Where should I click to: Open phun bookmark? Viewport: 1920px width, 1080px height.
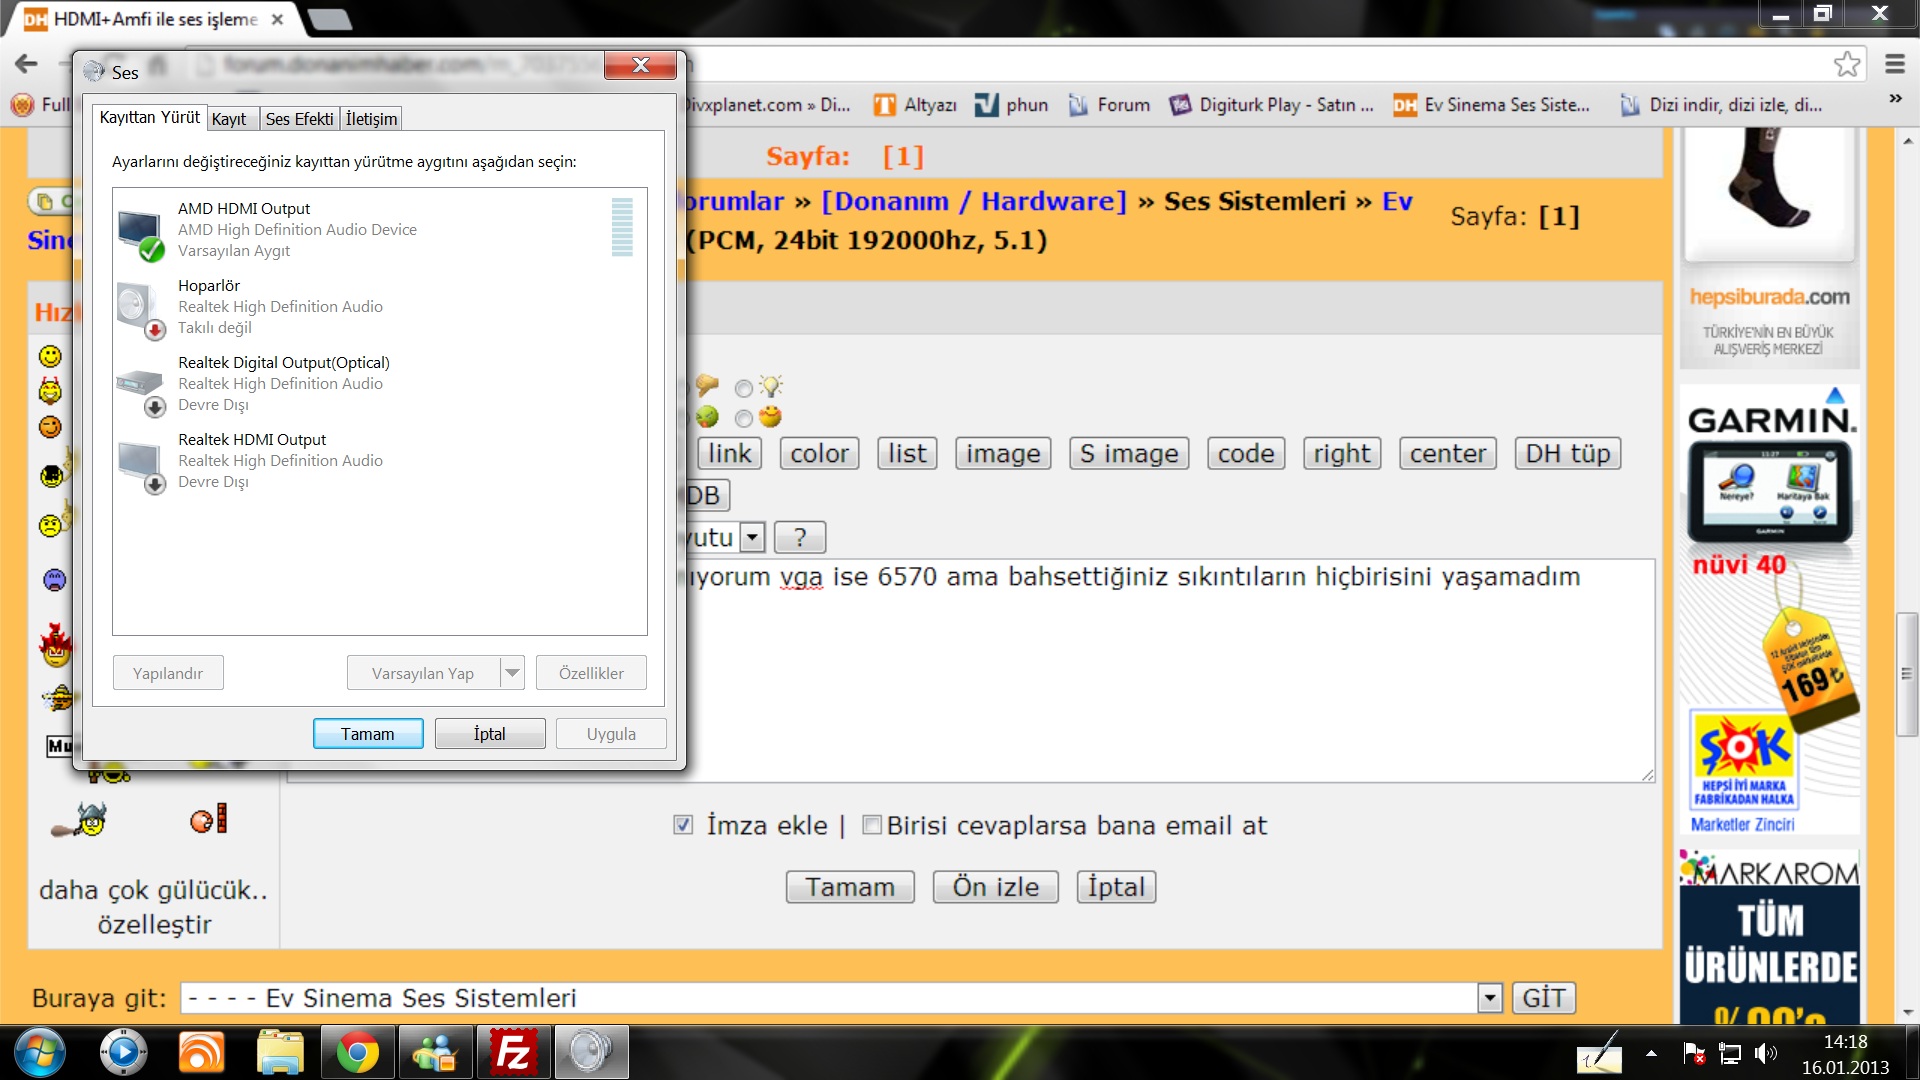pyautogui.click(x=1012, y=105)
